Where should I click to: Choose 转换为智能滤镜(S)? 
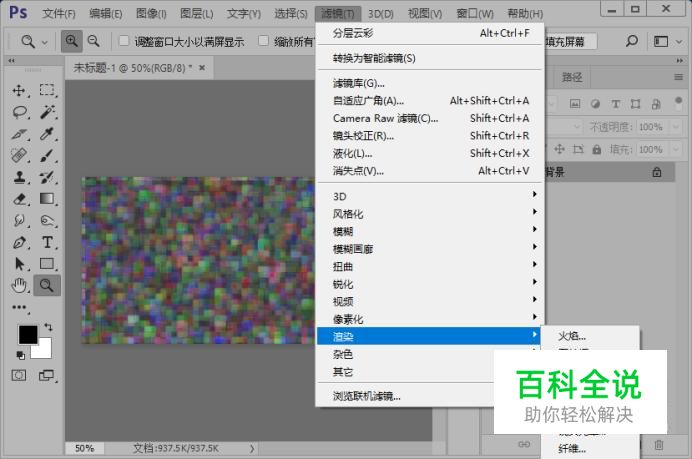[x=430, y=58]
